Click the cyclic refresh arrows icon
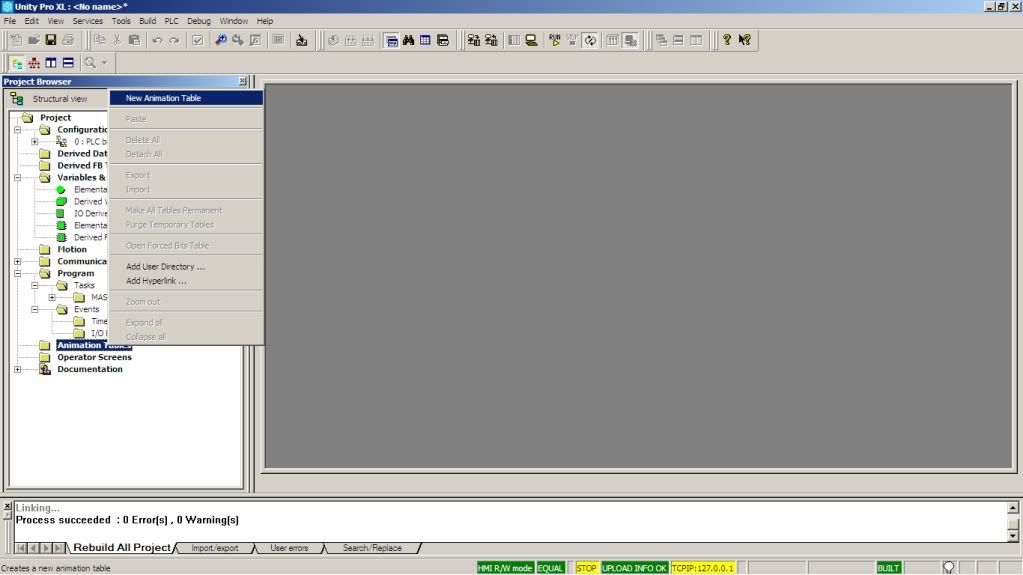The image size is (1023, 575). (x=590, y=40)
